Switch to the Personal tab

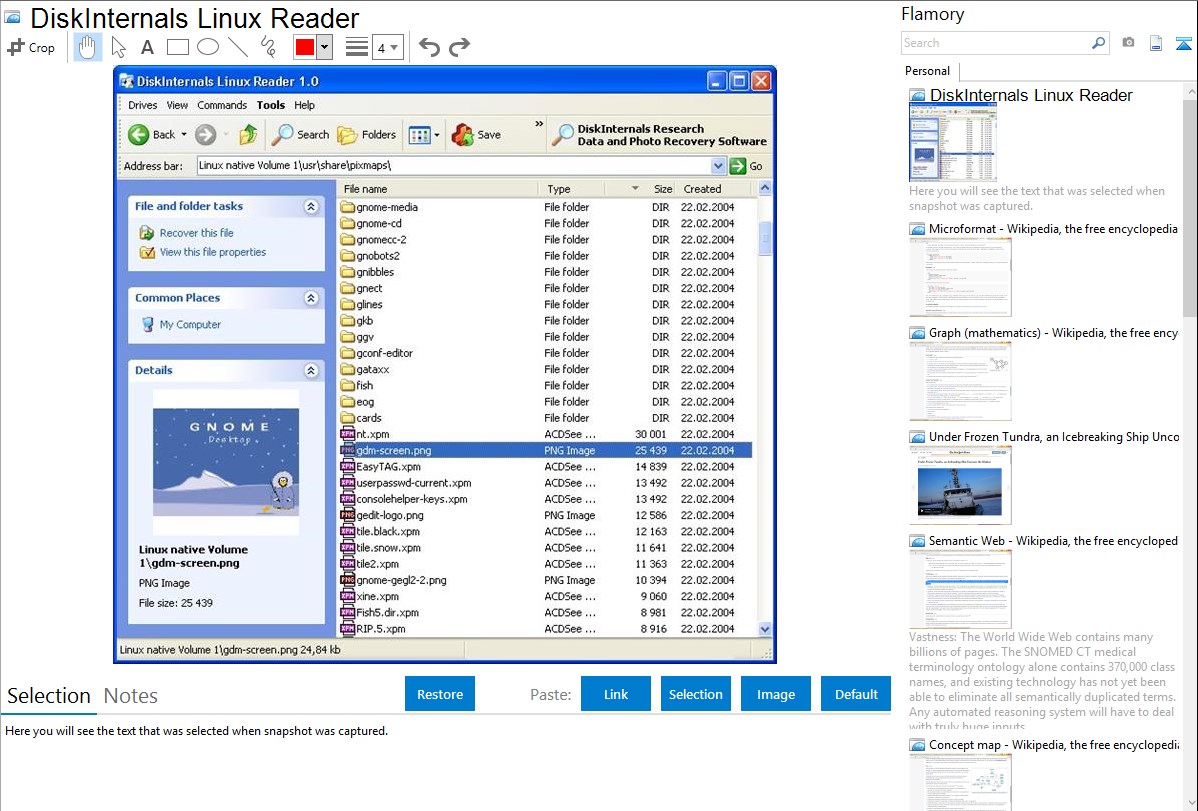coord(927,71)
